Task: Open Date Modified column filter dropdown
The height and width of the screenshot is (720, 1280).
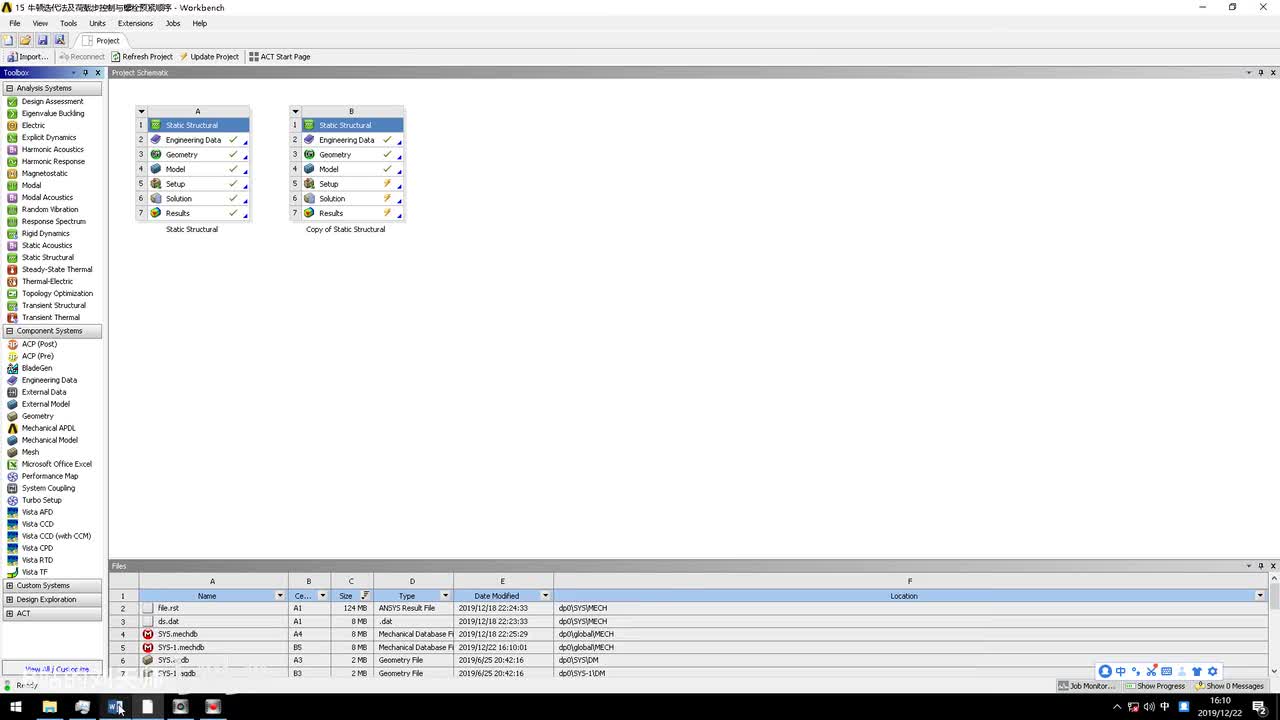Action: [546, 596]
